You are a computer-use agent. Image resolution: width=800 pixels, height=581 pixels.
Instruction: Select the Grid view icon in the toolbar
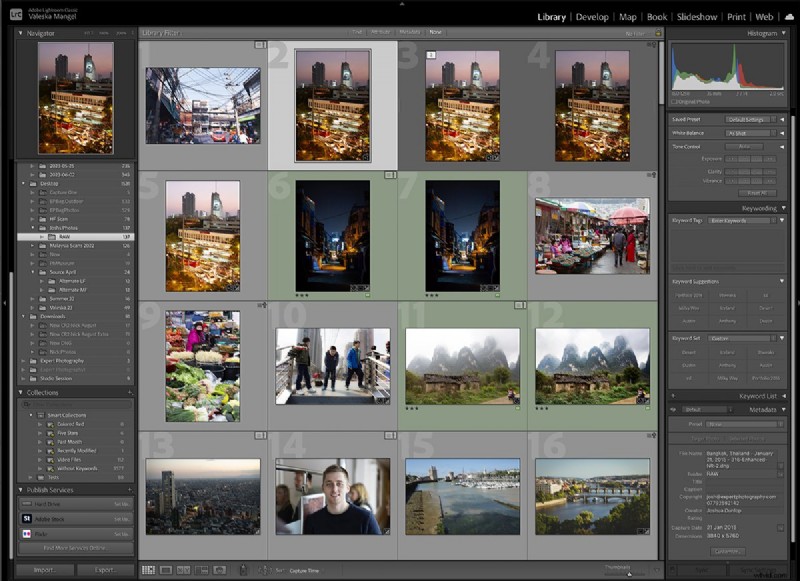(x=149, y=570)
